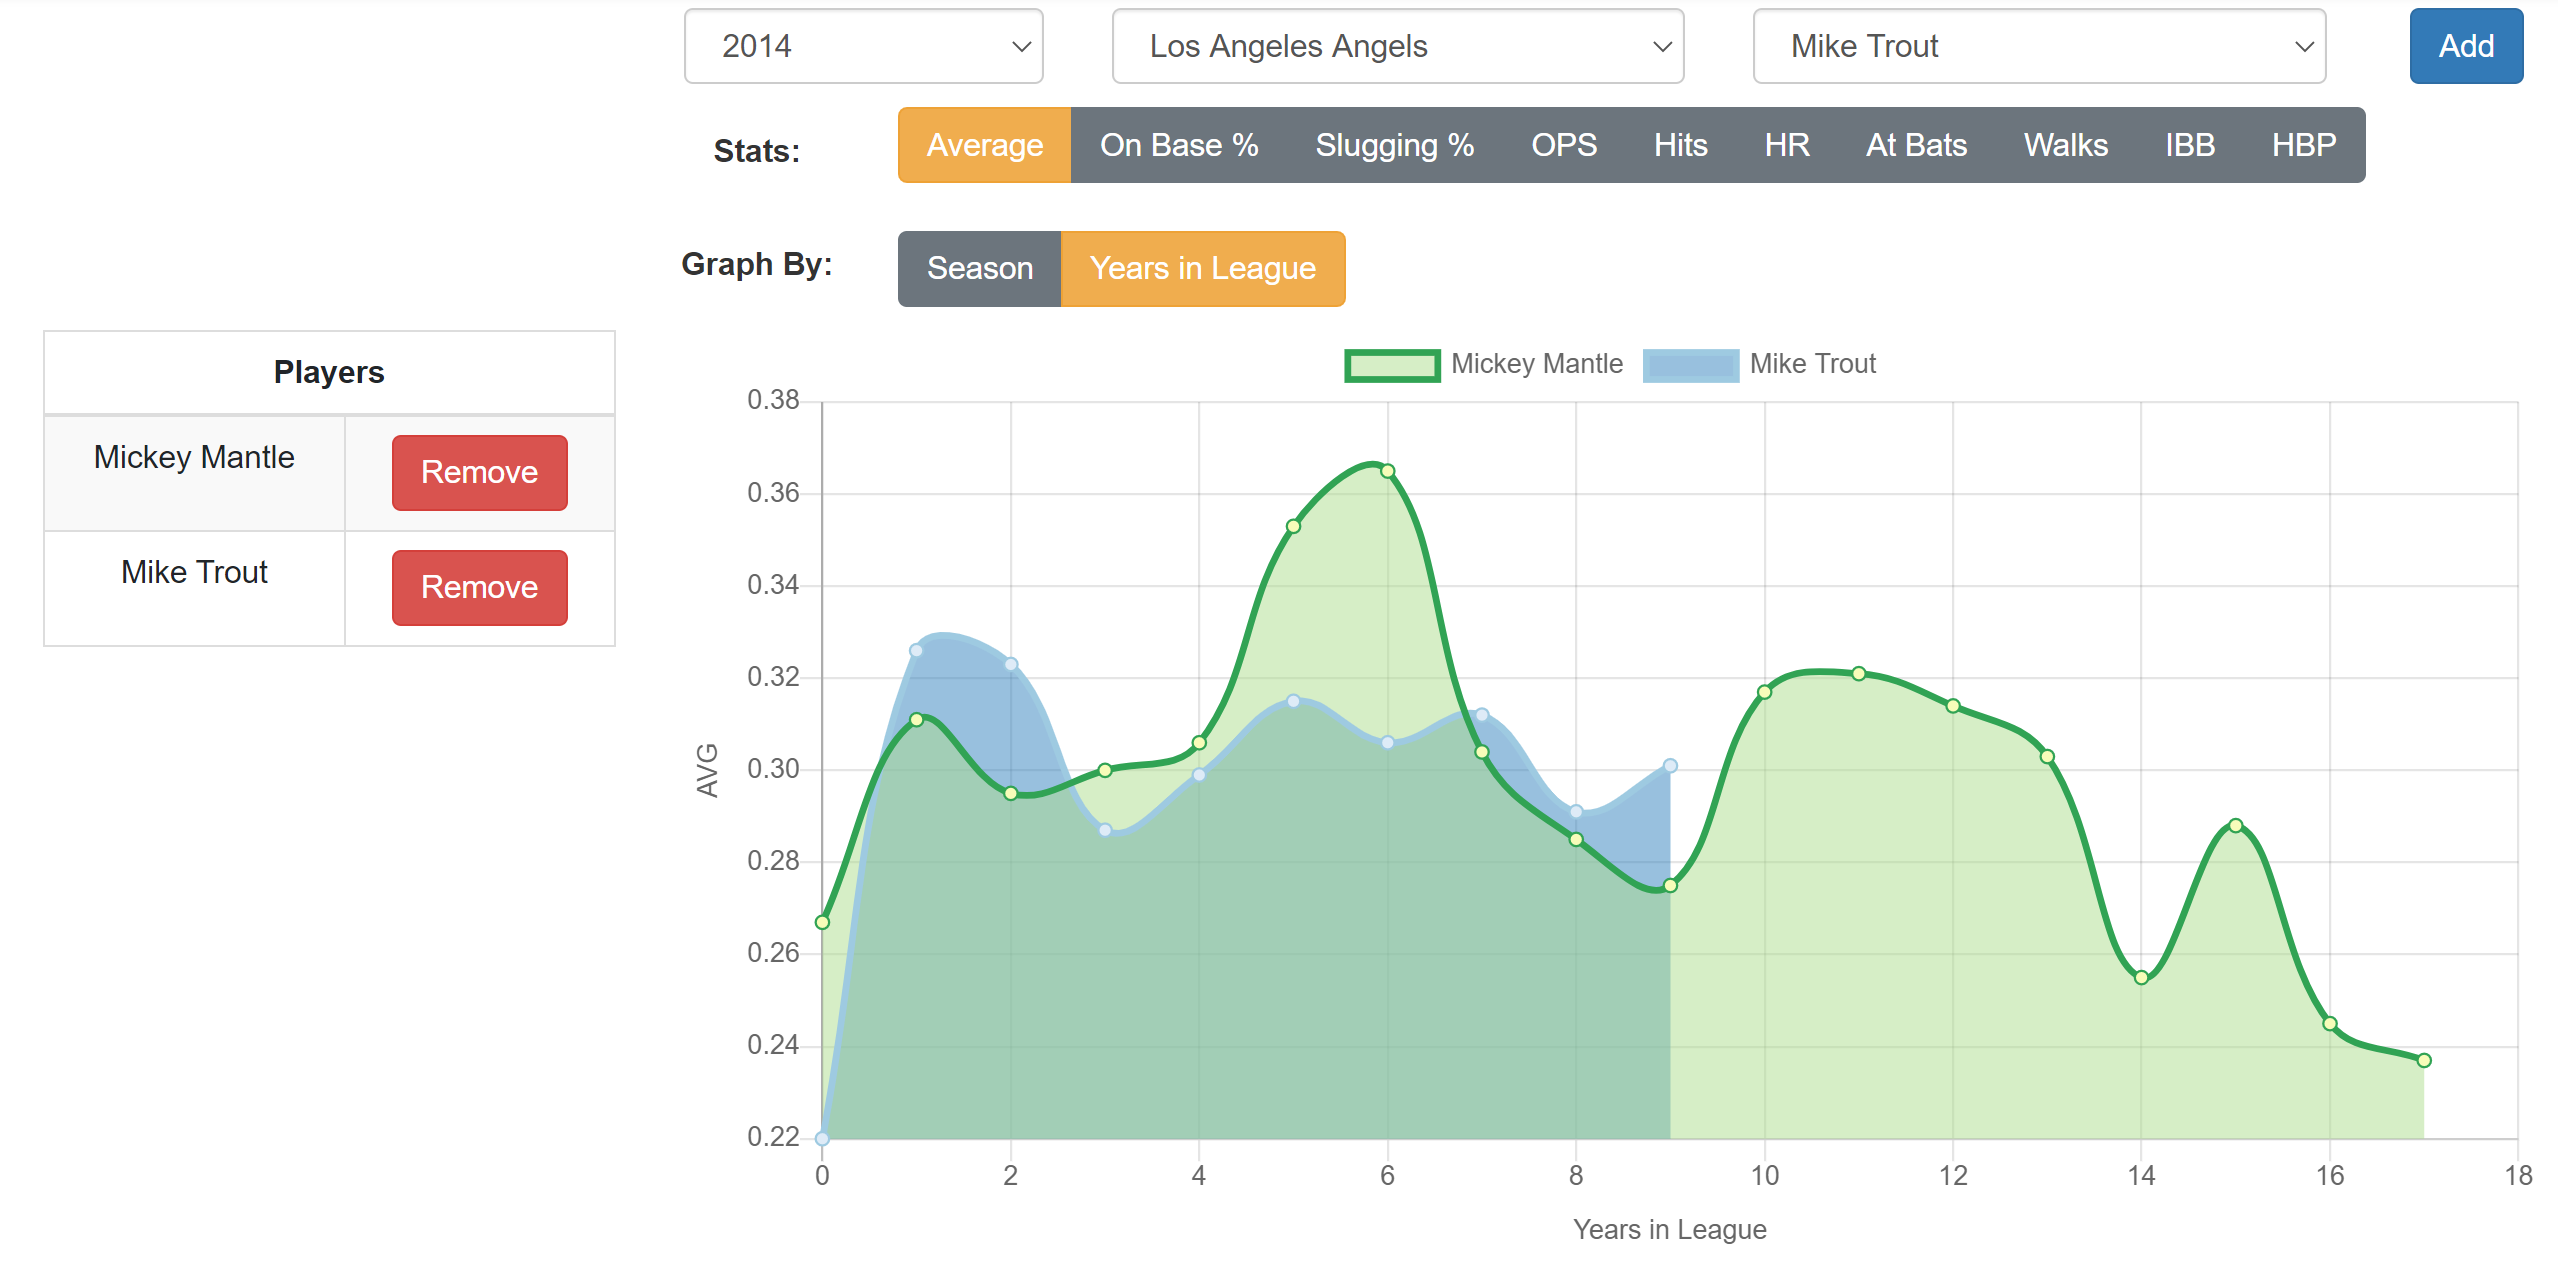
Task: Select the Average stat
Action: (984, 145)
